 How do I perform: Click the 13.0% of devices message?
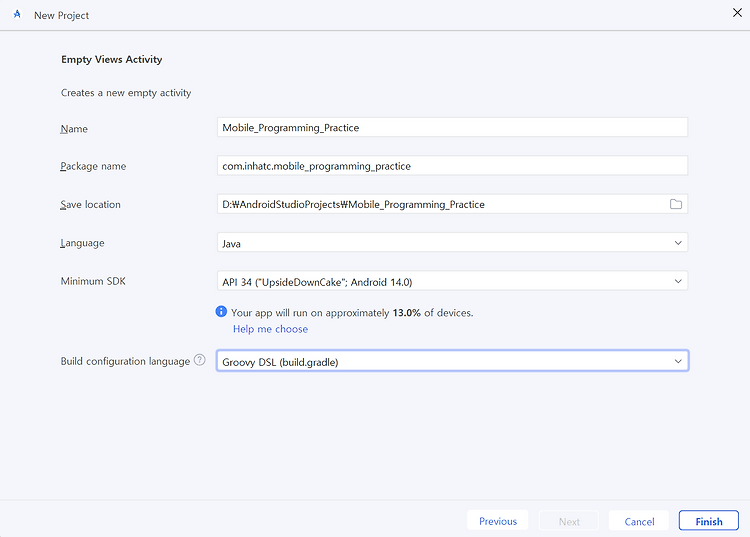(x=352, y=313)
